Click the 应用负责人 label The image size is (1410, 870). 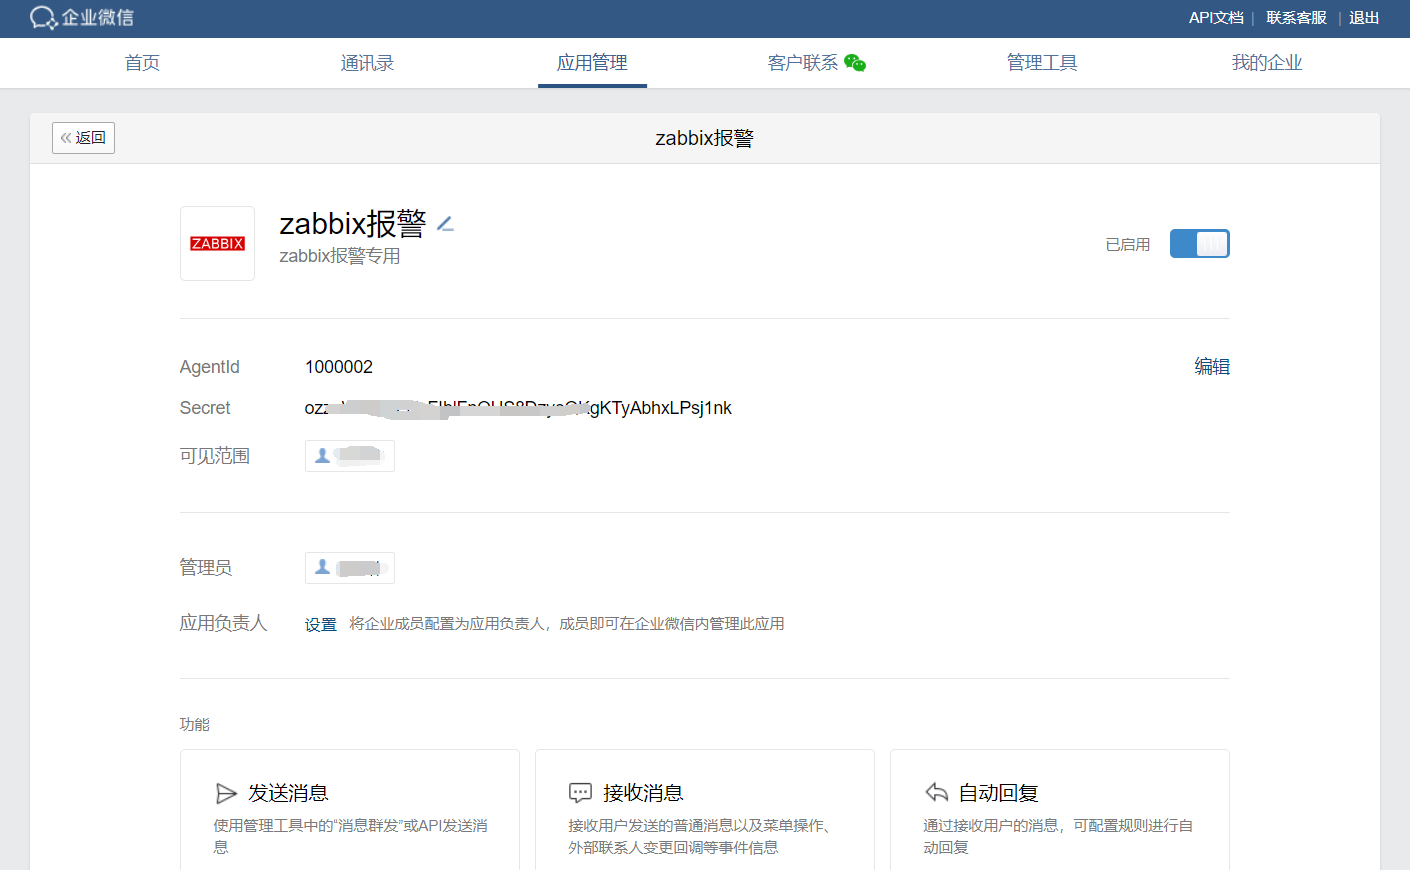click(x=224, y=623)
